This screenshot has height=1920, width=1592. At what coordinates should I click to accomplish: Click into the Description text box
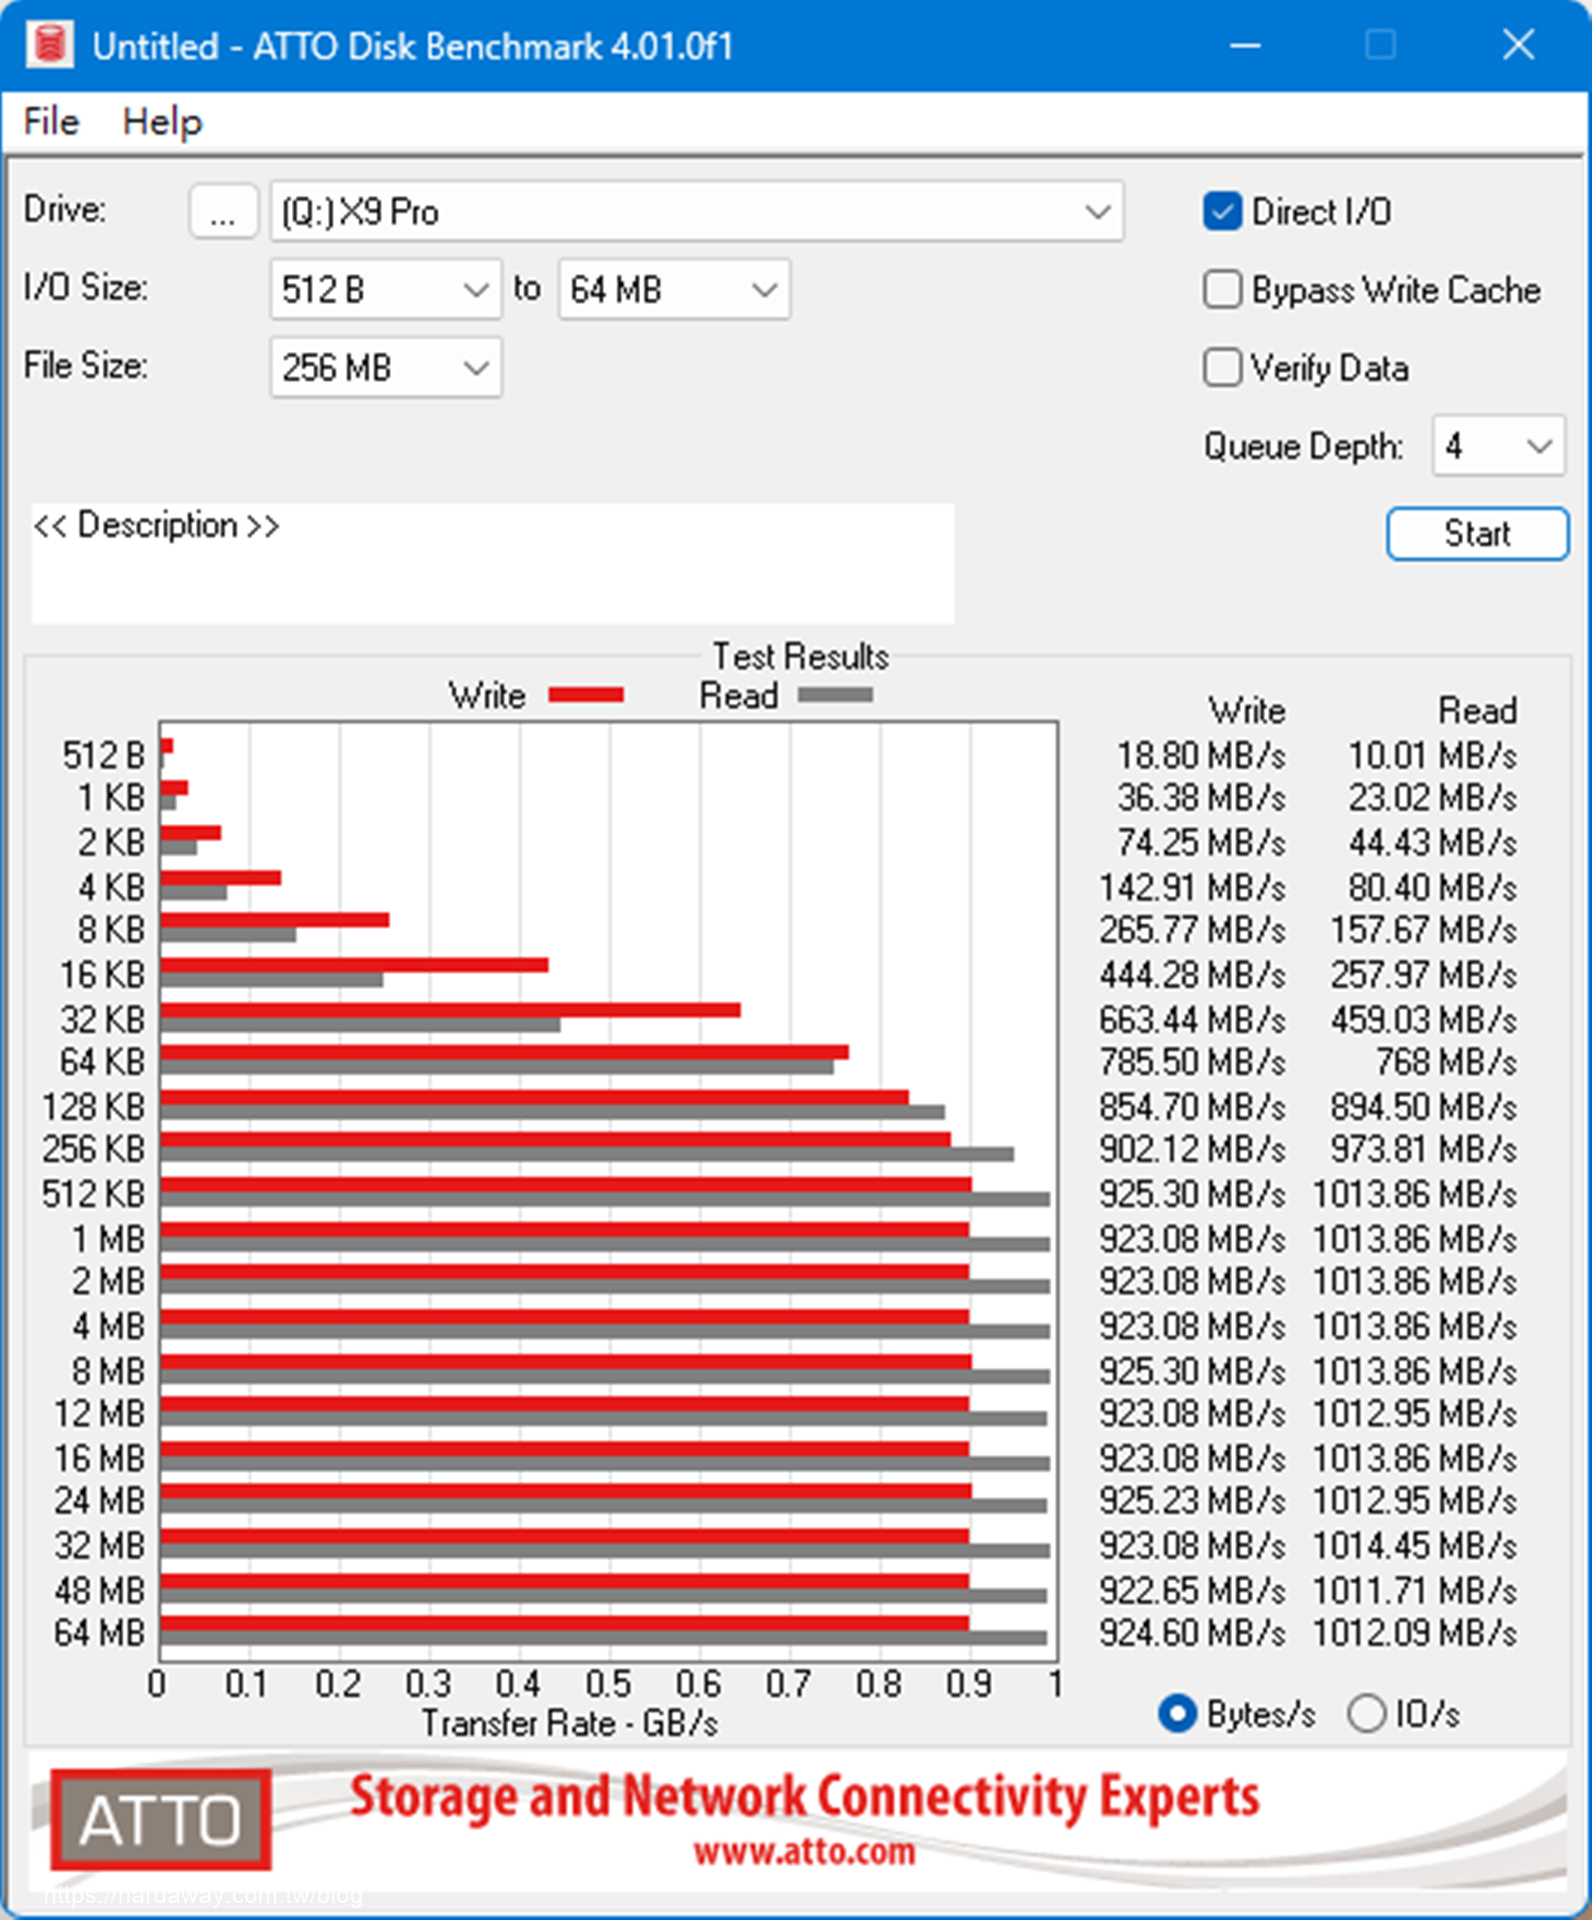pyautogui.click(x=492, y=564)
